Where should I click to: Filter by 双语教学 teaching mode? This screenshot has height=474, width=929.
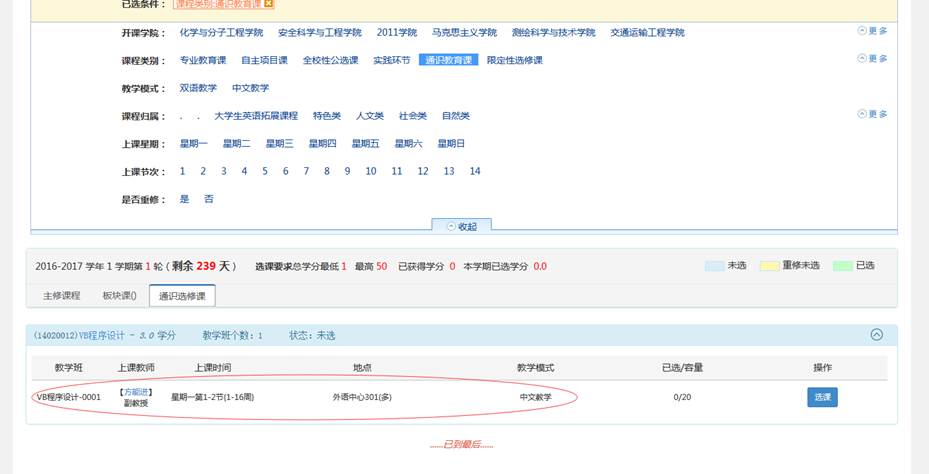[x=198, y=88]
